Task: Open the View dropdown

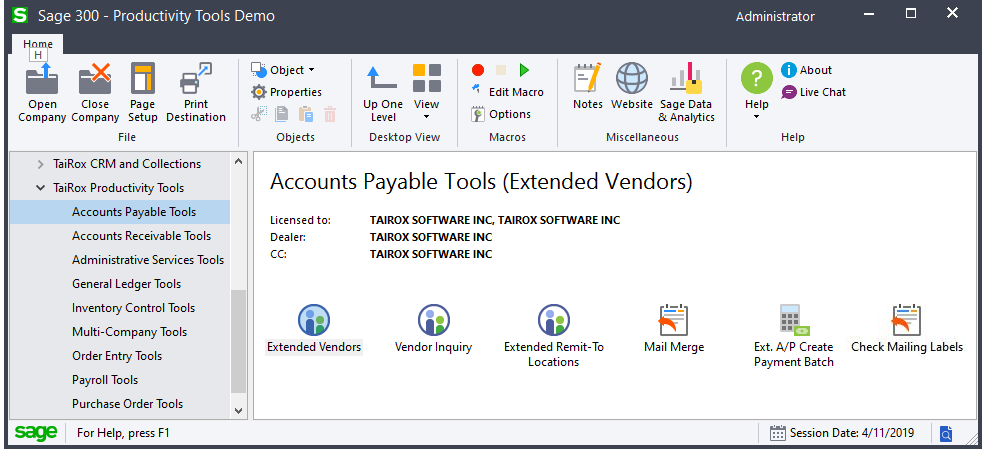Action: (x=426, y=92)
